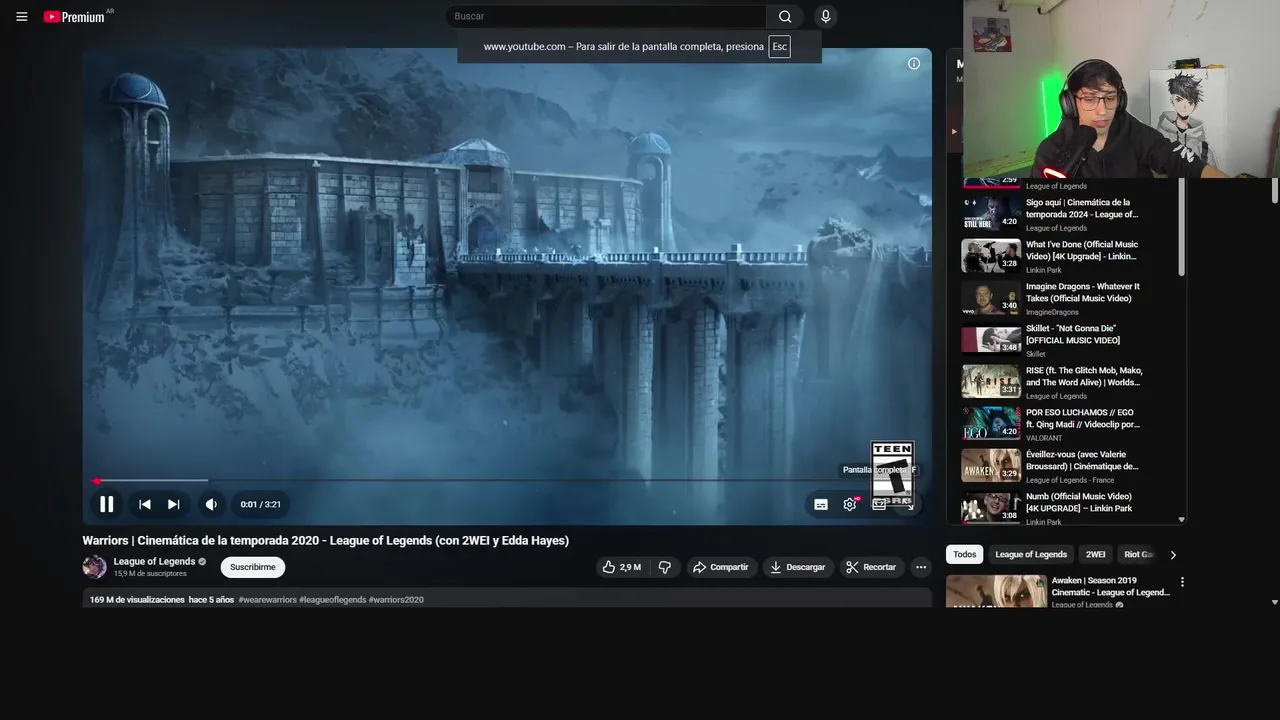Select the League of Legends filter chip

[x=1031, y=554]
